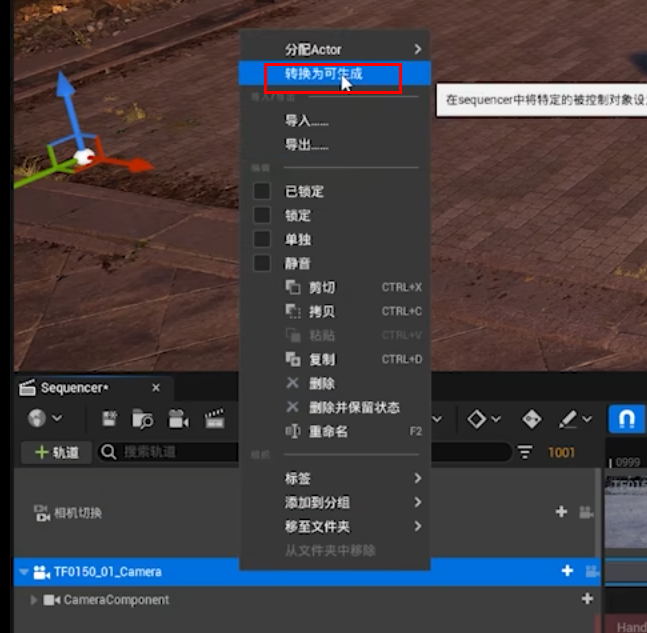Screen dimensions: 647x633
Task: Click the 拷贝 copy icon
Action: [x=293, y=311]
